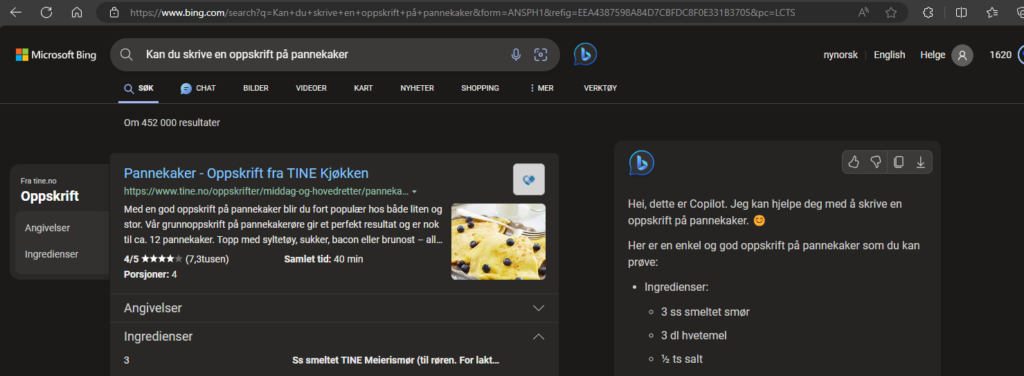This screenshot has height=376, width=1024.
Task: Jump to Angivelser in left sidebar
Action: click(48, 228)
